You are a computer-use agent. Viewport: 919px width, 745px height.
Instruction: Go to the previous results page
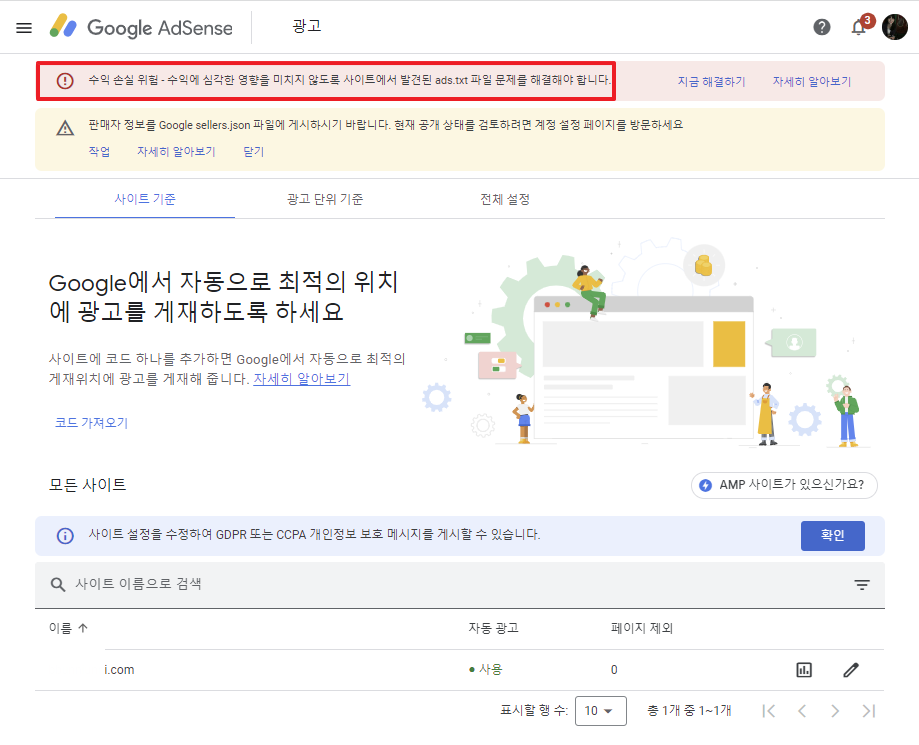tap(802, 711)
